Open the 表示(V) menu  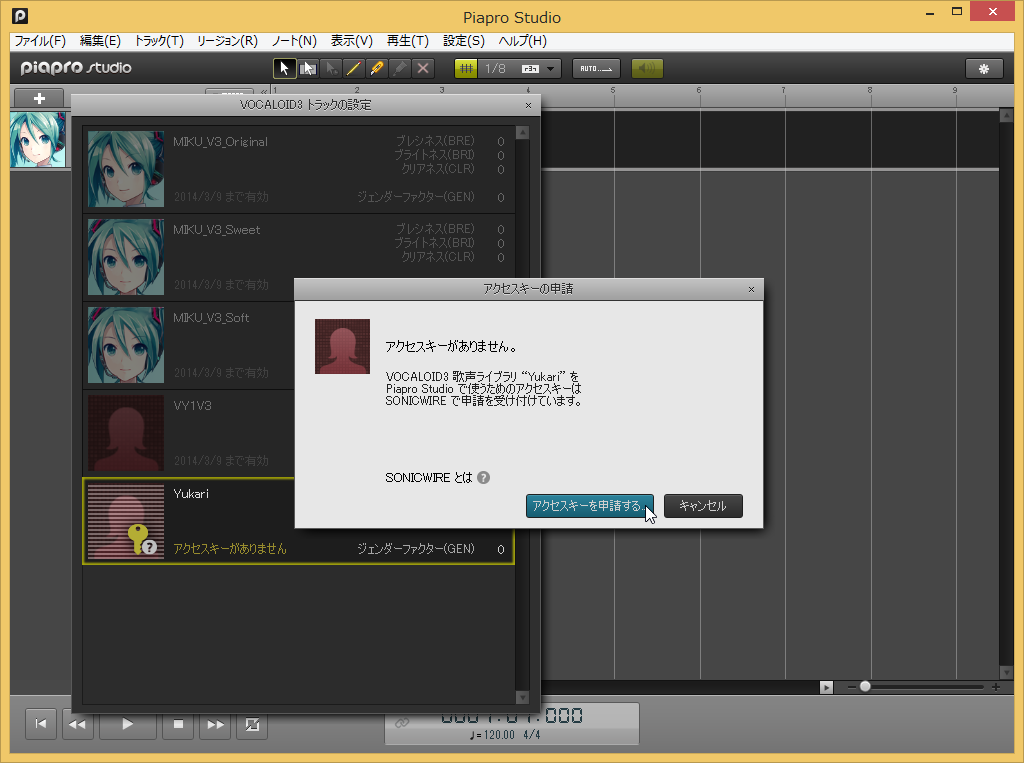[x=351, y=41]
